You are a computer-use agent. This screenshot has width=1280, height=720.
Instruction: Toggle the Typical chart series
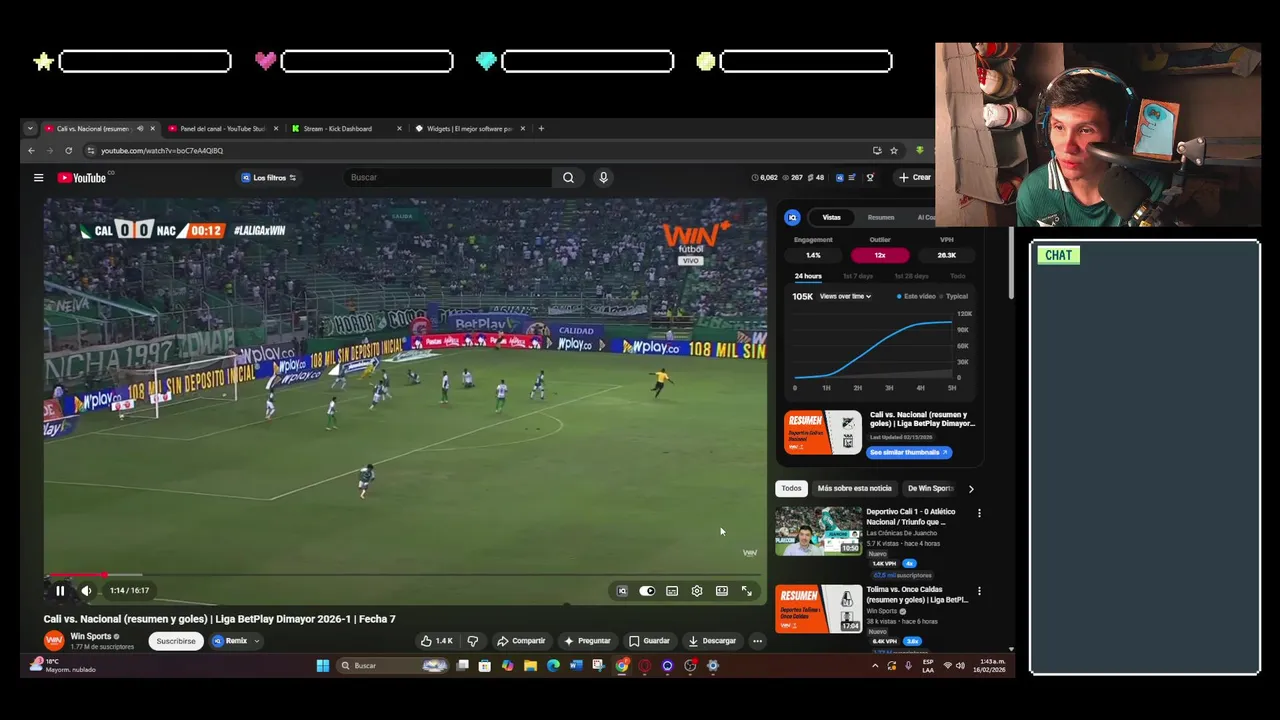pos(954,296)
